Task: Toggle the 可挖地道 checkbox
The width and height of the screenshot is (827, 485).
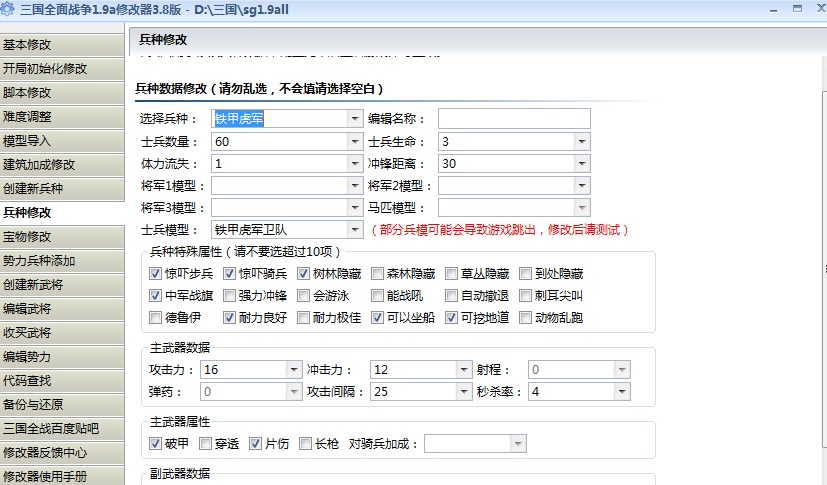Action: click(x=453, y=318)
